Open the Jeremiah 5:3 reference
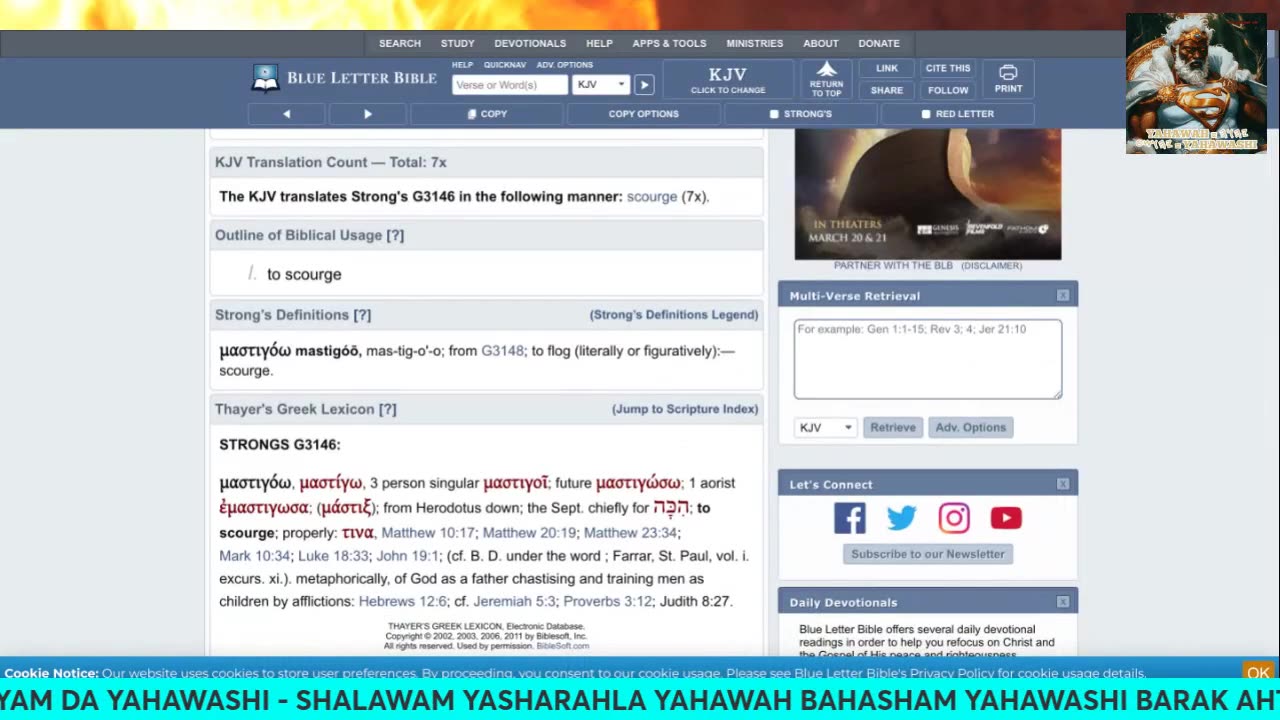The width and height of the screenshot is (1280, 720). tap(514, 602)
